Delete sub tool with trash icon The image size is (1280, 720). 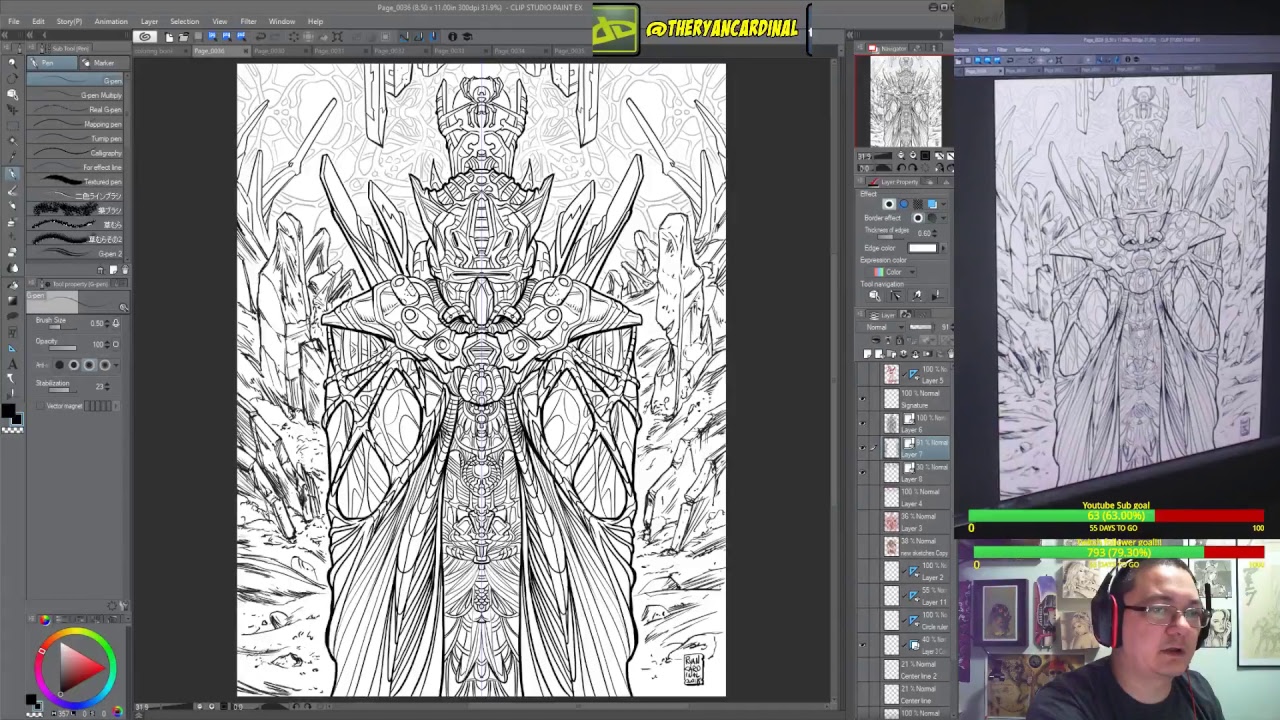pos(124,270)
